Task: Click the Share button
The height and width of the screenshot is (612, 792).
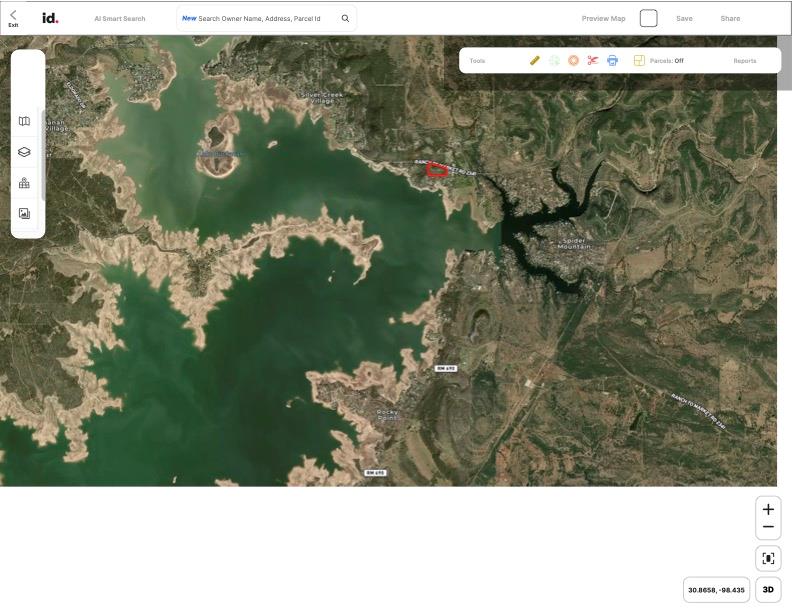Action: click(730, 19)
